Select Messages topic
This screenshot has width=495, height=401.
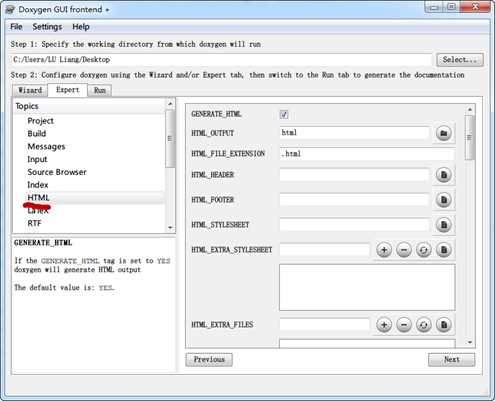pos(46,146)
